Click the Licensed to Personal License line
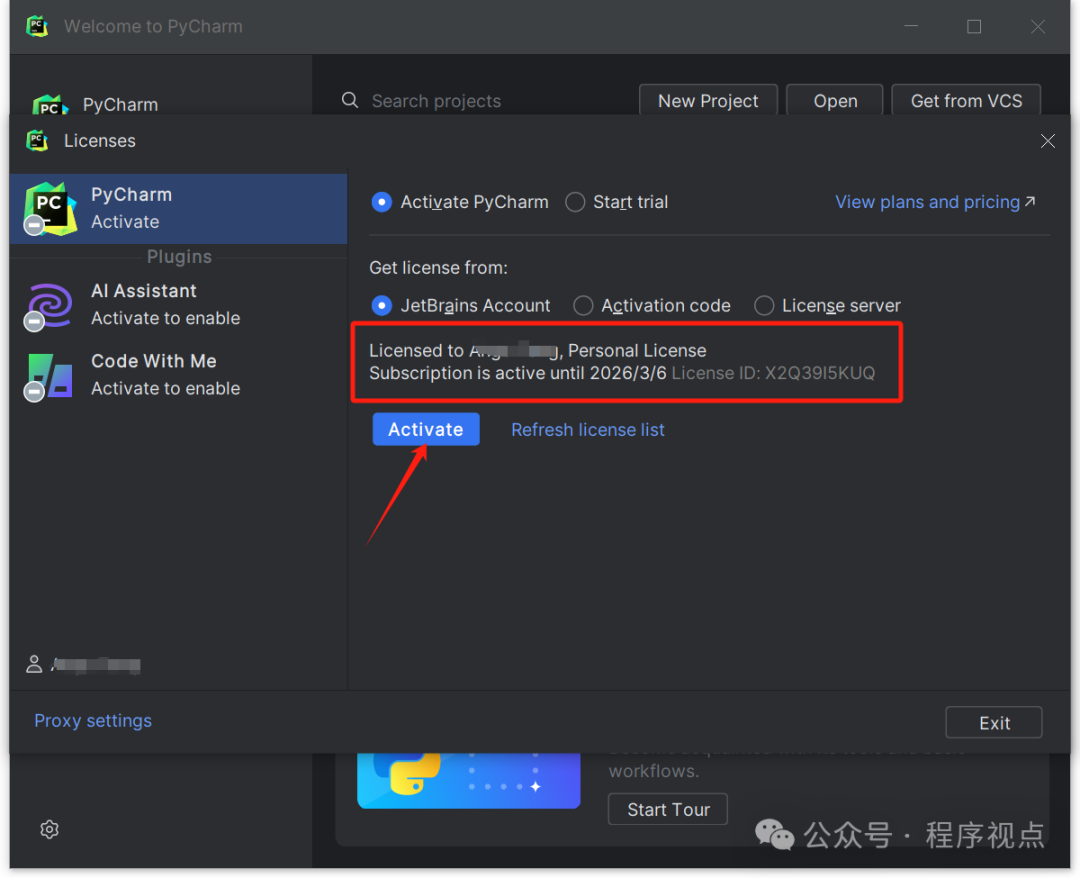The width and height of the screenshot is (1080, 878). pyautogui.click(x=538, y=351)
